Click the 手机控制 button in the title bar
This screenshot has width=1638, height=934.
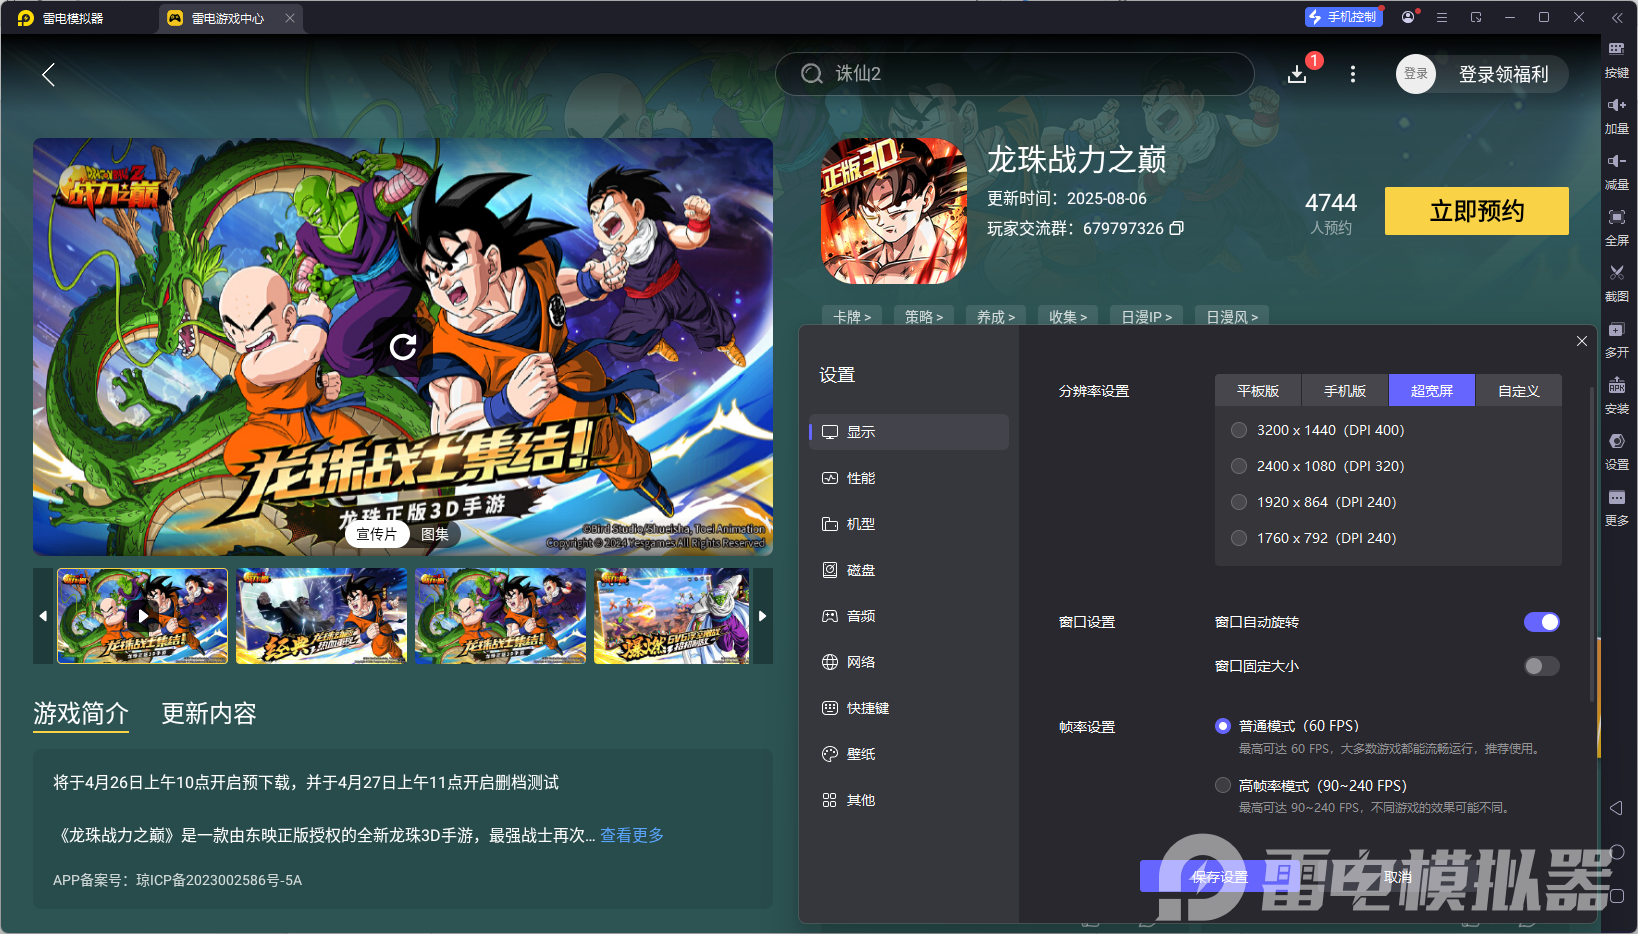point(1343,17)
